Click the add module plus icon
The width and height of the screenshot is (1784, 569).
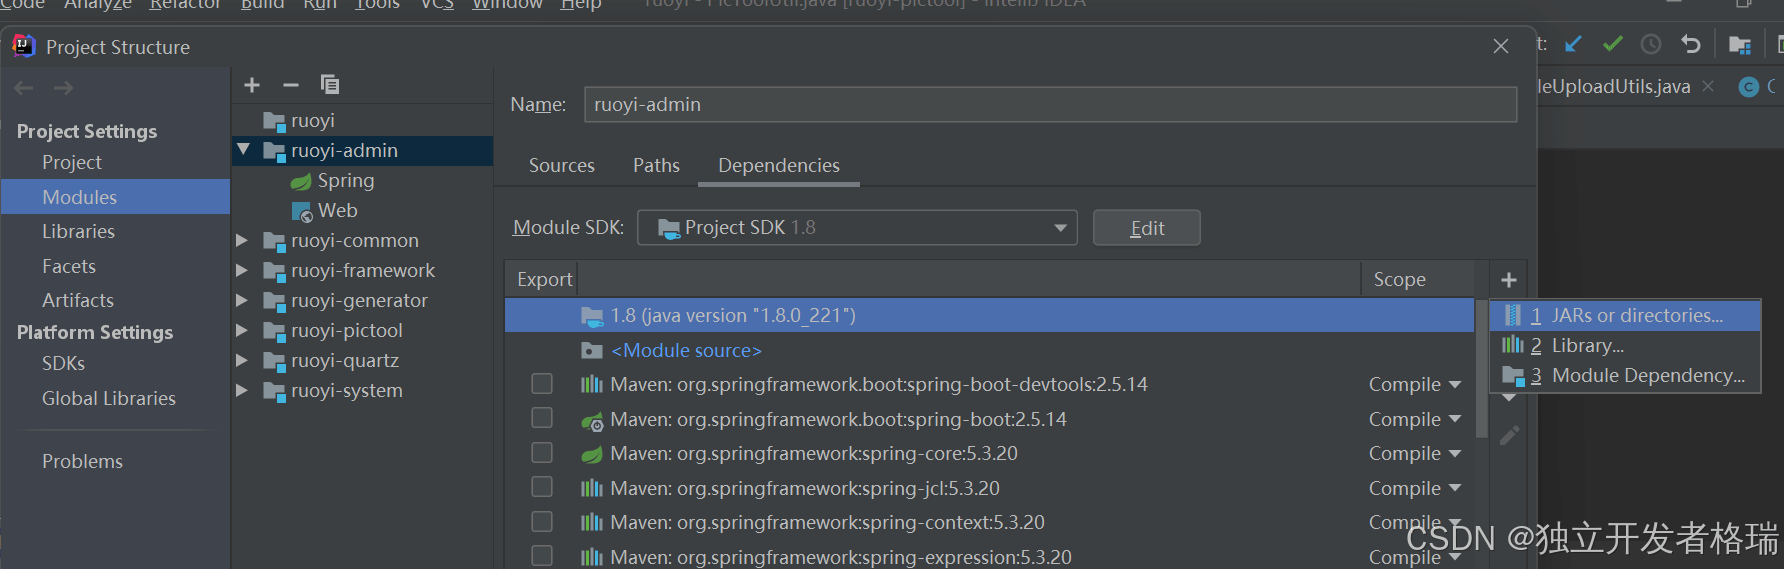(x=252, y=85)
